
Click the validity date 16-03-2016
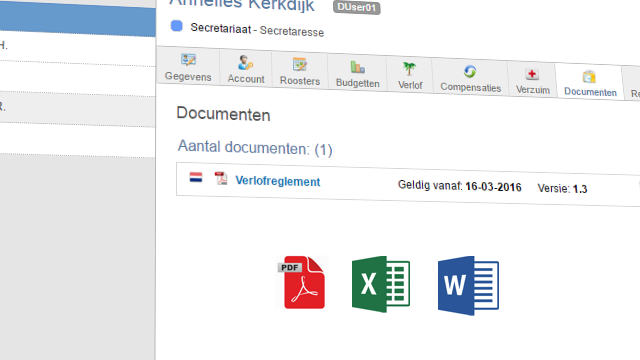point(493,187)
